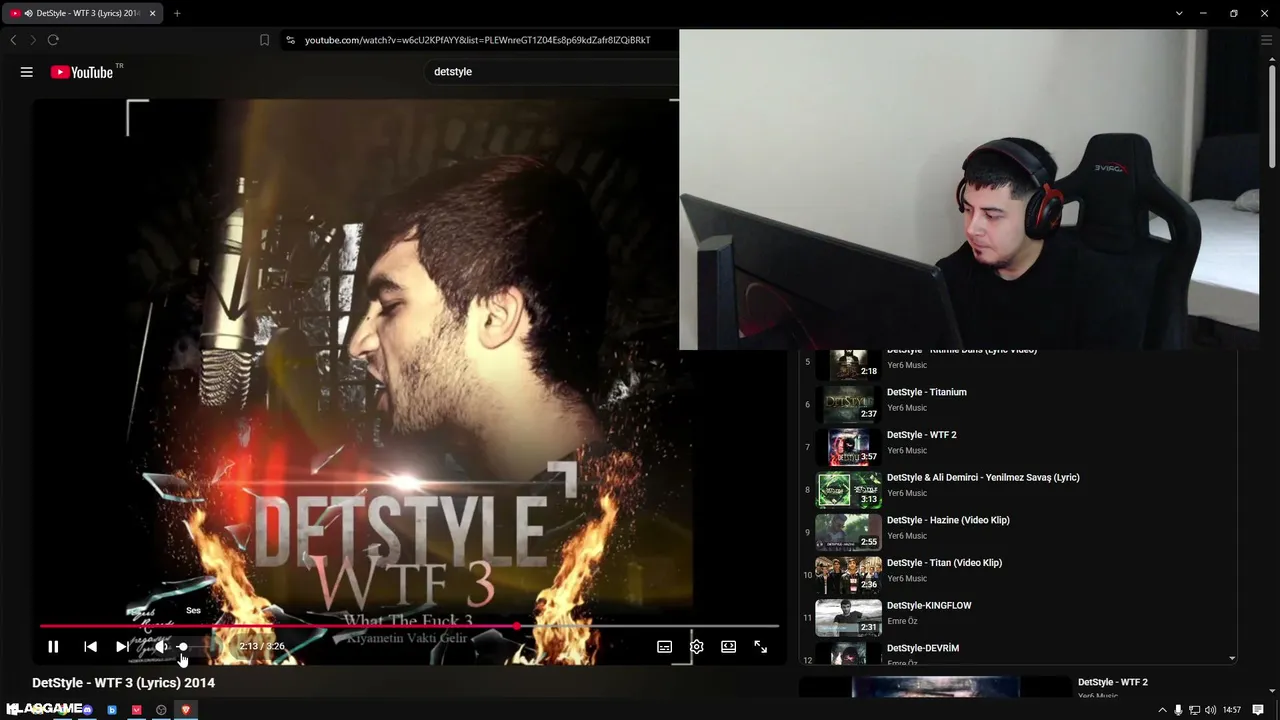The width and height of the screenshot is (1280, 720).
Task: Open the playlist item 5 thumbnail (2:18)
Action: 848,364
